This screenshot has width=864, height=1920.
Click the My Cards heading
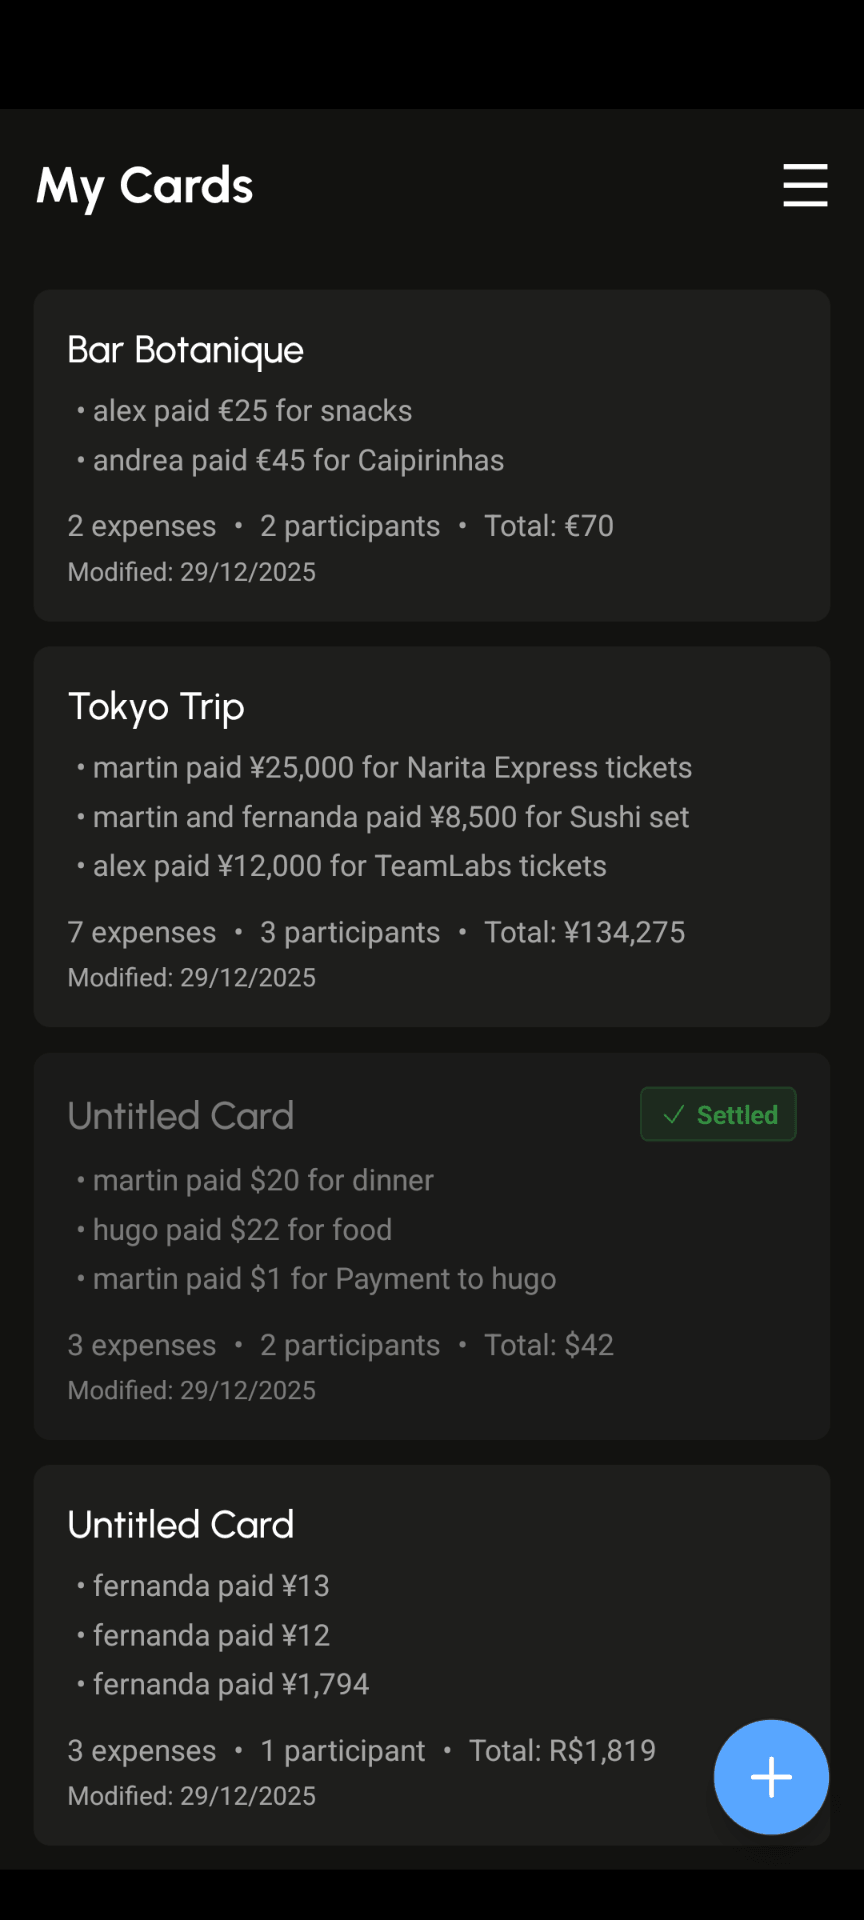(145, 187)
